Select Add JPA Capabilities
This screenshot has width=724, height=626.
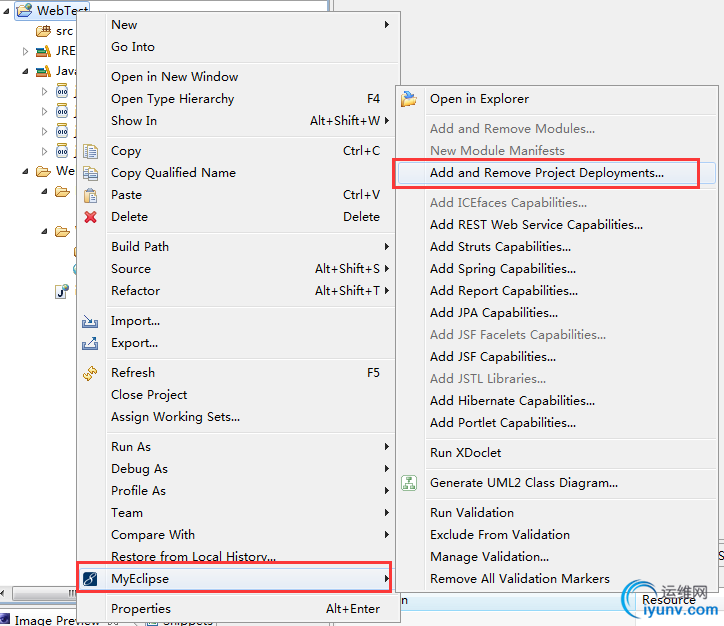pyautogui.click(x=494, y=313)
